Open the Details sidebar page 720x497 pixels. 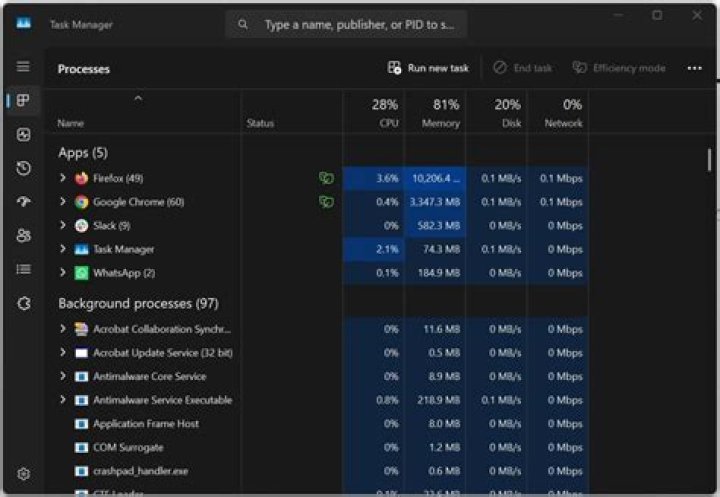click(23, 269)
